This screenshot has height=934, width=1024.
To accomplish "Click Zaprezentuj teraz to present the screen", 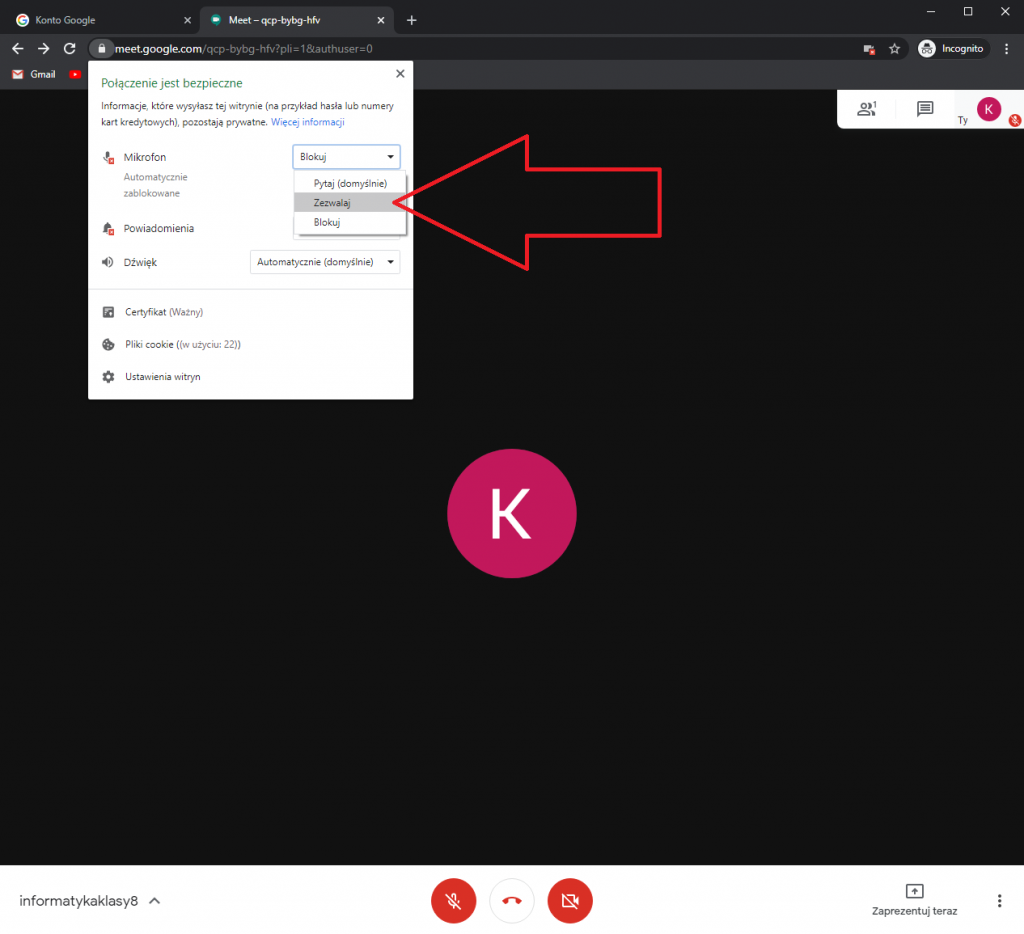I will click(914, 899).
